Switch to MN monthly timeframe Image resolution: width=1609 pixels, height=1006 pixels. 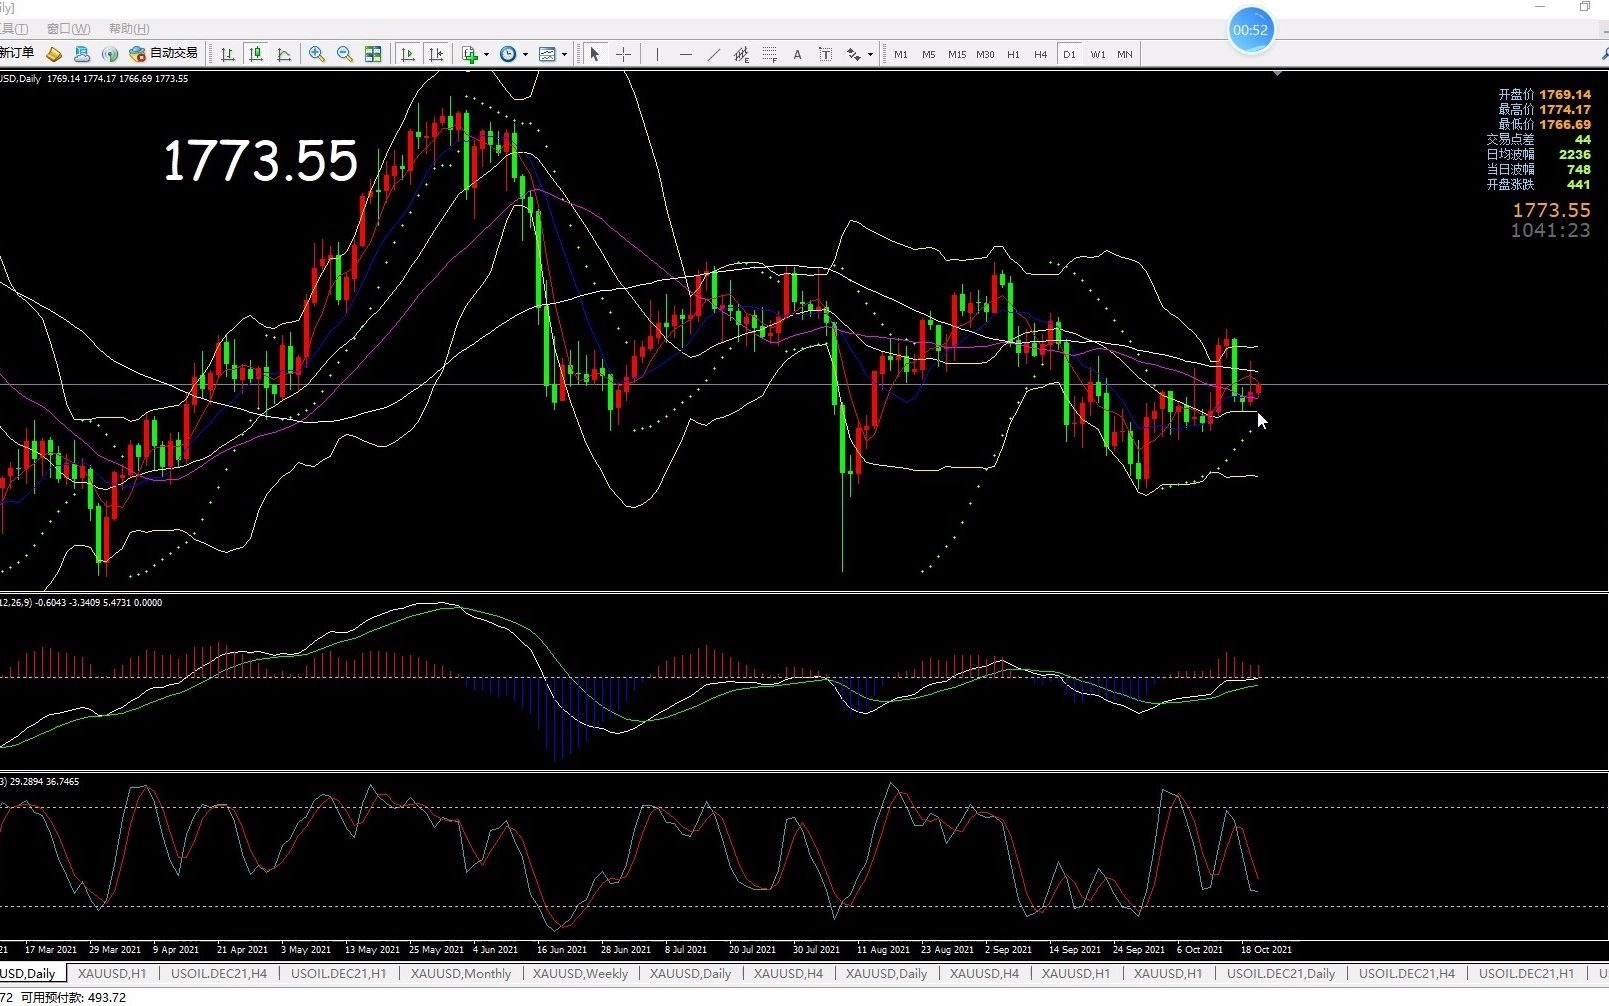[x=1125, y=54]
